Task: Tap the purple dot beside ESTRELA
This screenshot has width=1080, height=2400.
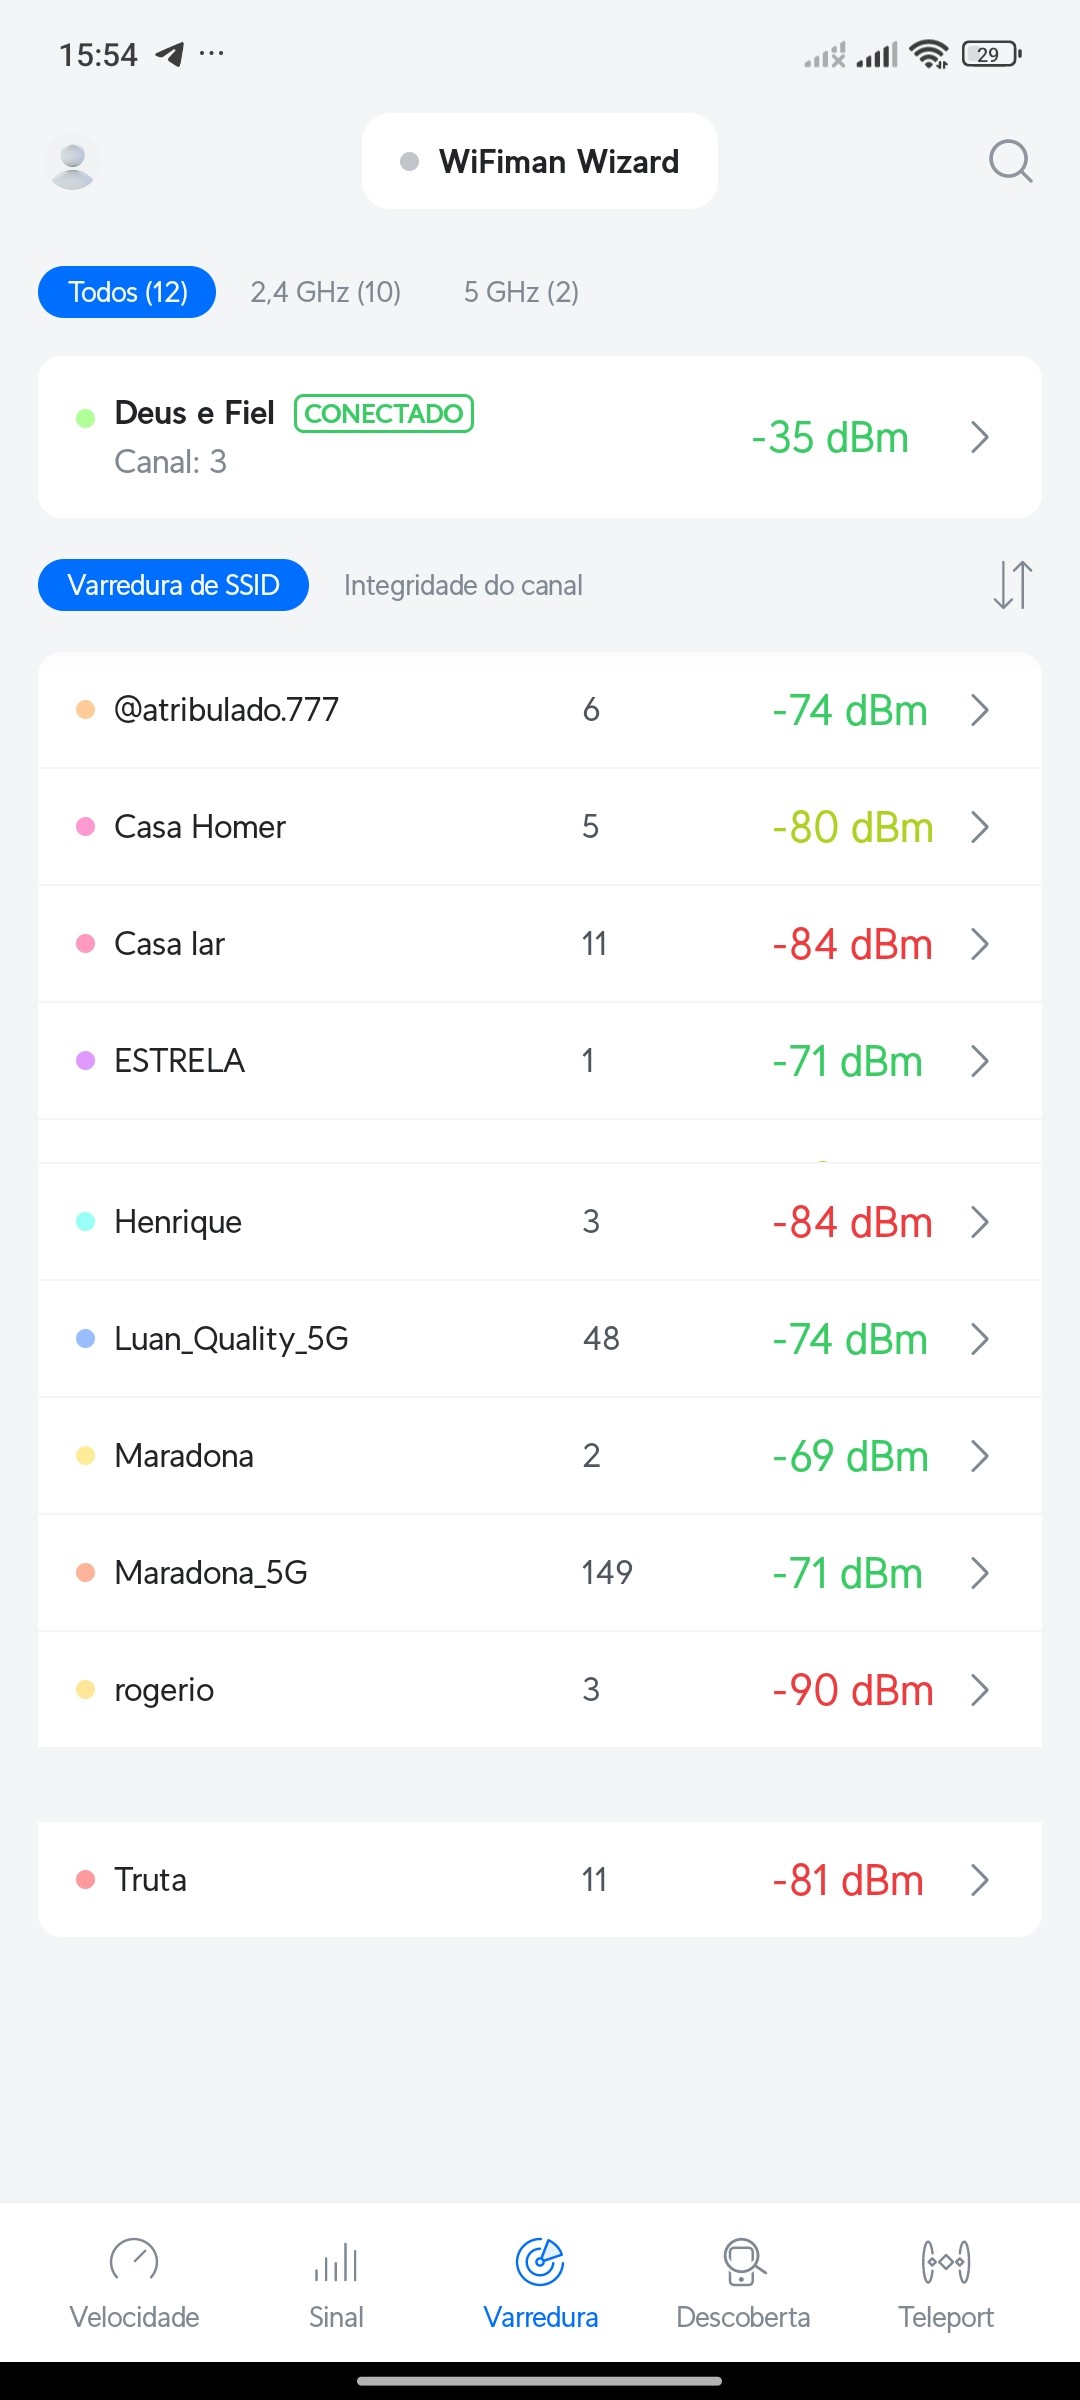Action: pos(86,1060)
